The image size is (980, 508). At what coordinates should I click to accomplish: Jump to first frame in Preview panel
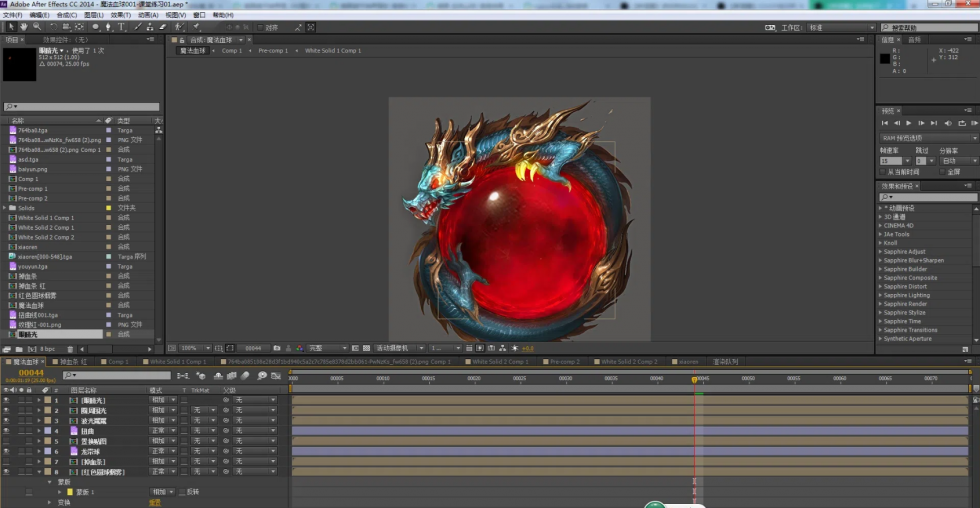884,123
